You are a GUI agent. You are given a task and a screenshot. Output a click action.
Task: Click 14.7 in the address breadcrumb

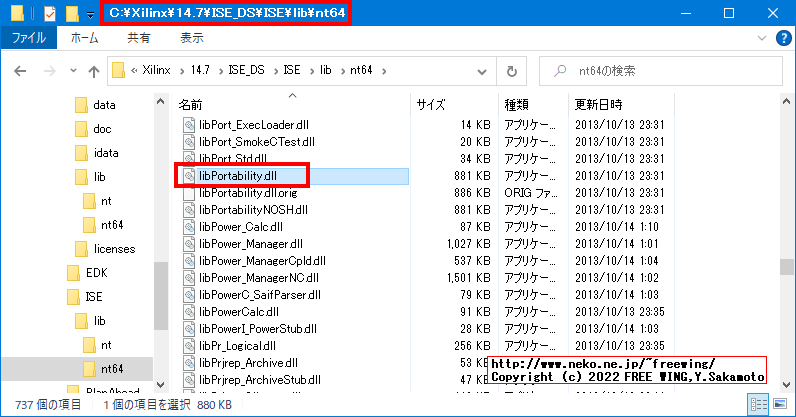coord(200,70)
